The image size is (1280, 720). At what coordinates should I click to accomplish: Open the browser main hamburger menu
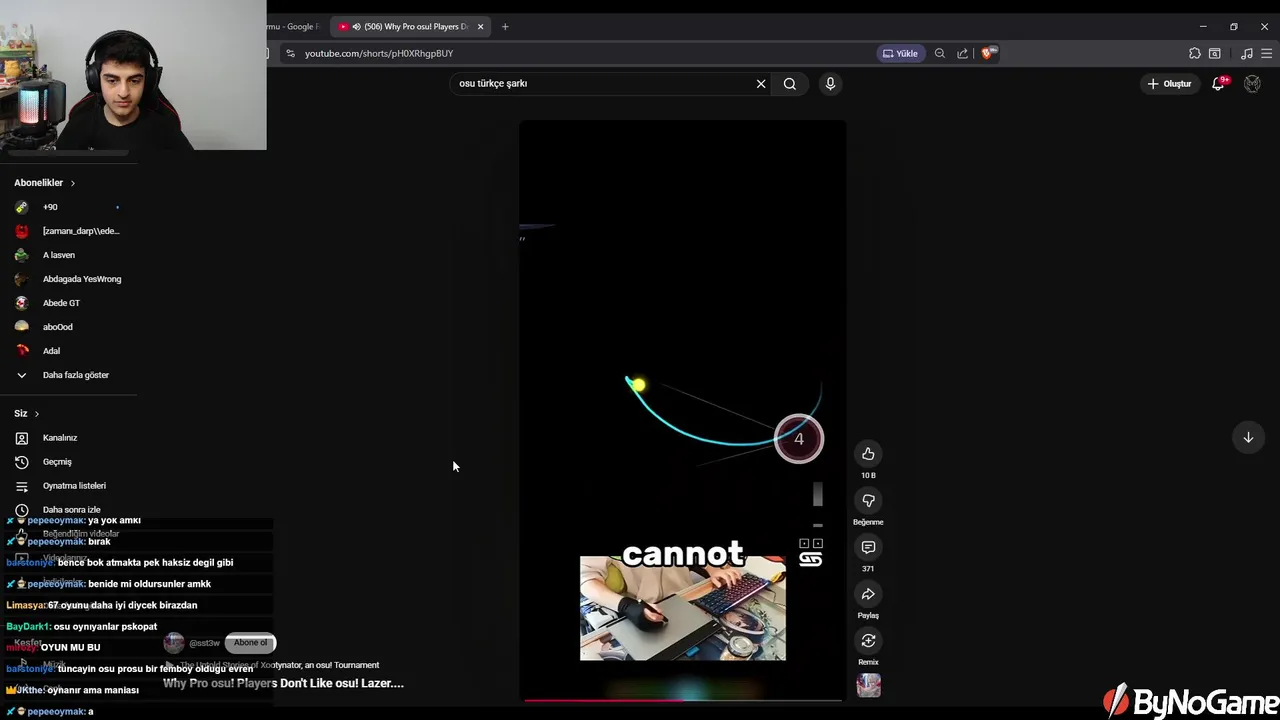[x=1267, y=53]
